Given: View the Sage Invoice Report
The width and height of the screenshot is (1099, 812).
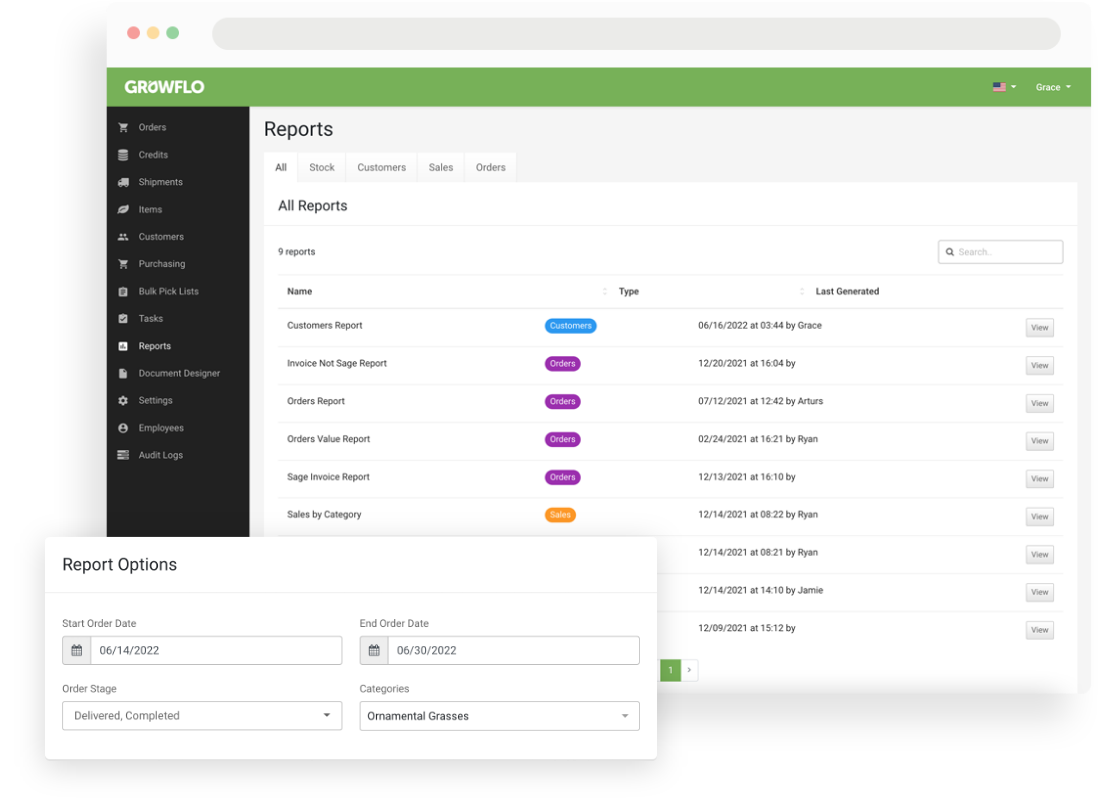Looking at the screenshot, I should (1039, 479).
